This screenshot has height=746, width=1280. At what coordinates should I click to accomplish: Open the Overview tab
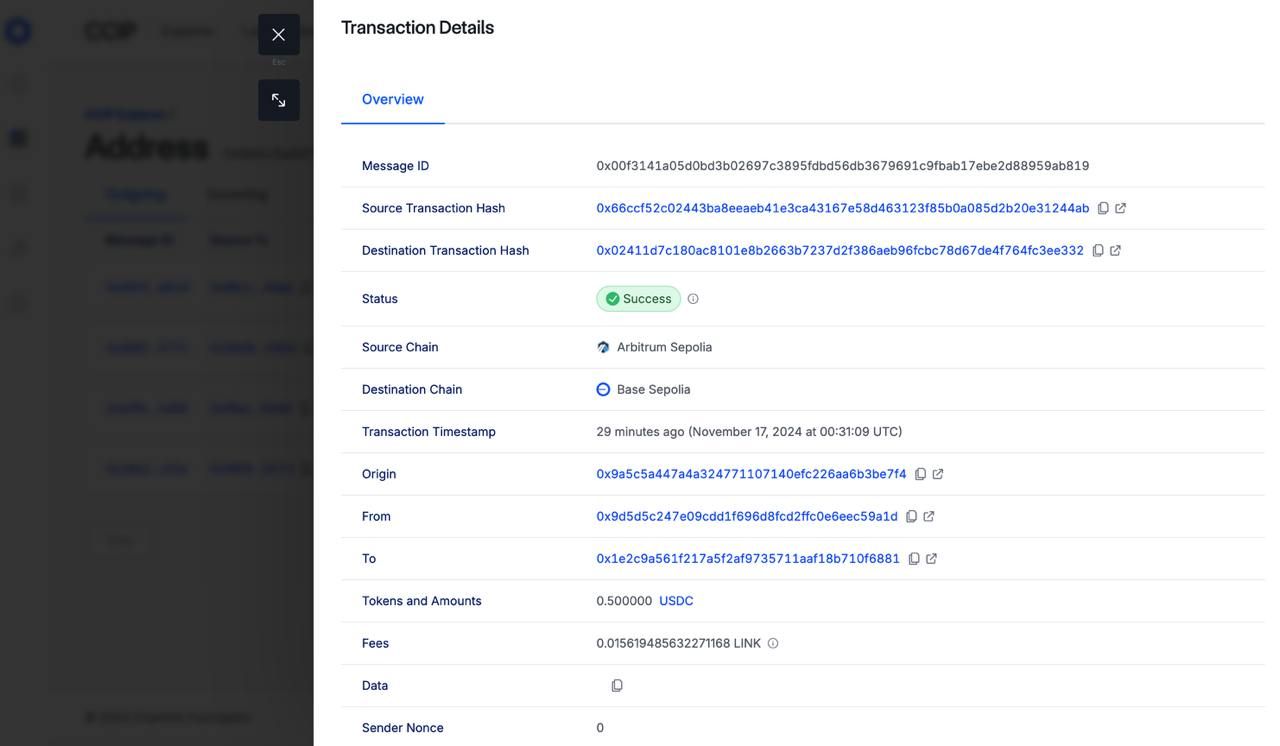[x=393, y=99]
